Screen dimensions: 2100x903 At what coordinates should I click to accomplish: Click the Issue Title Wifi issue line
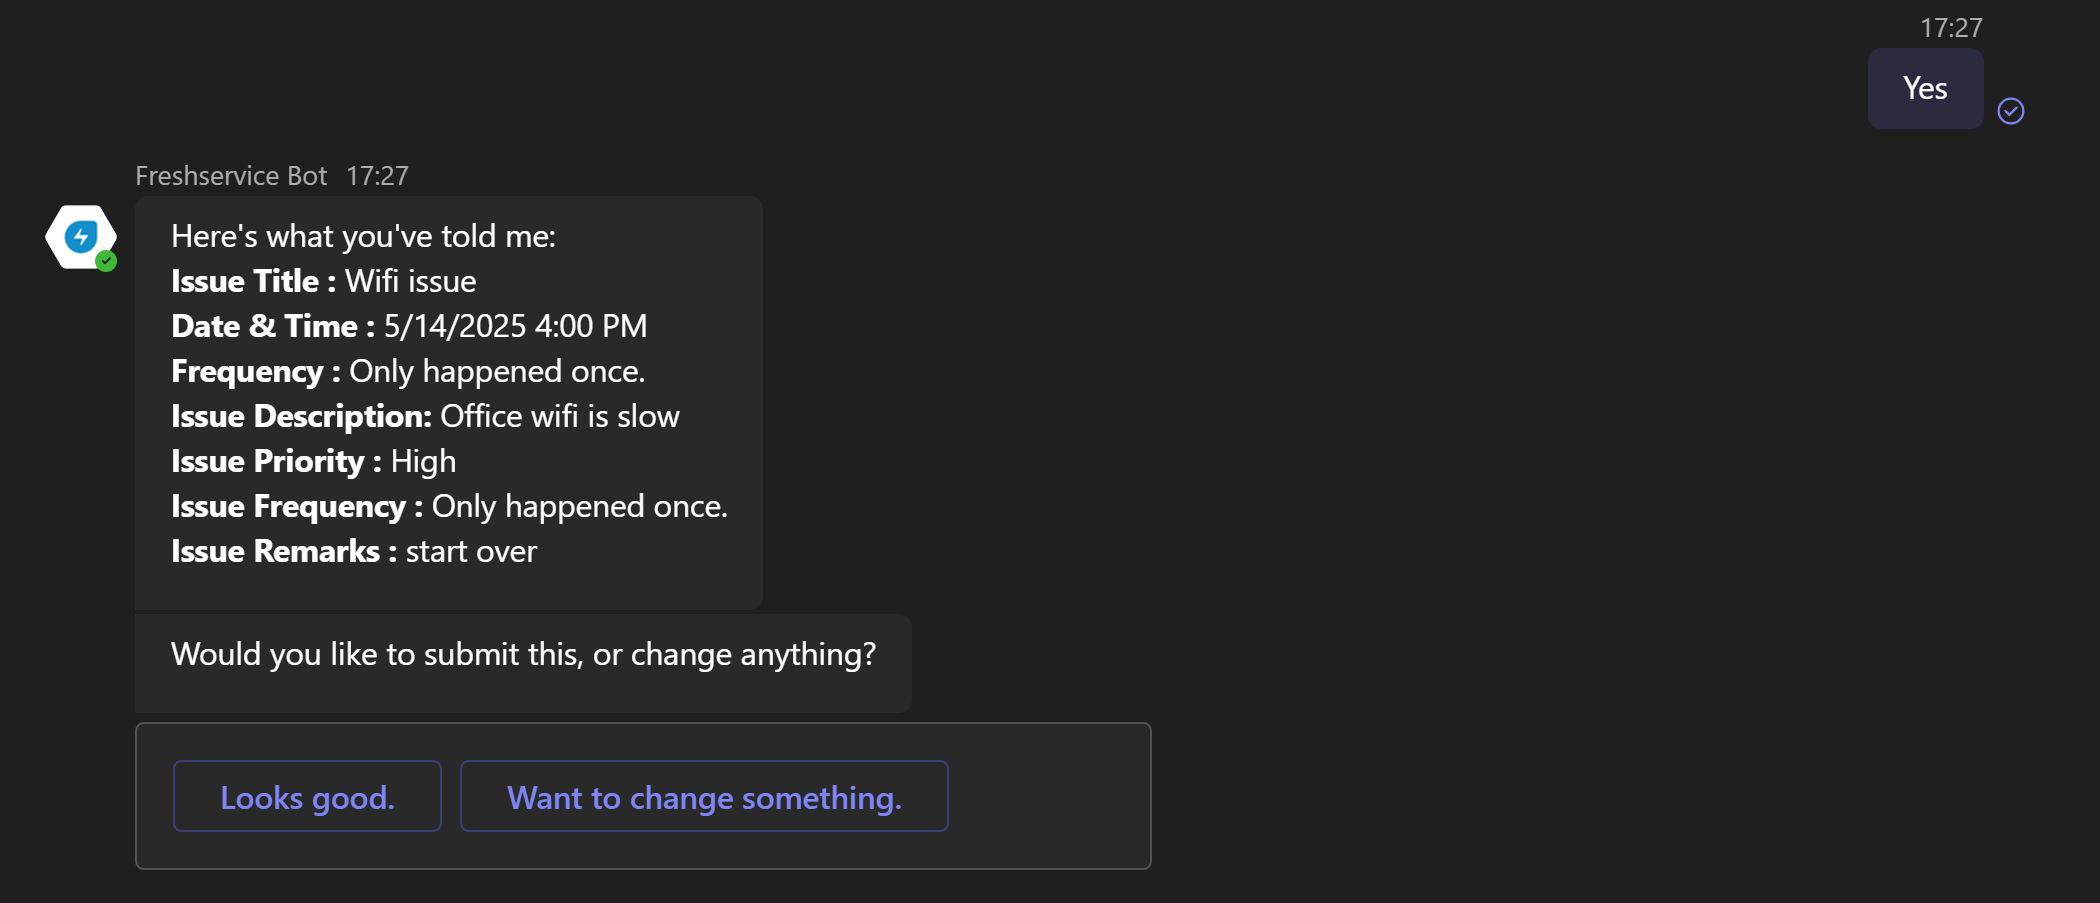(323, 281)
